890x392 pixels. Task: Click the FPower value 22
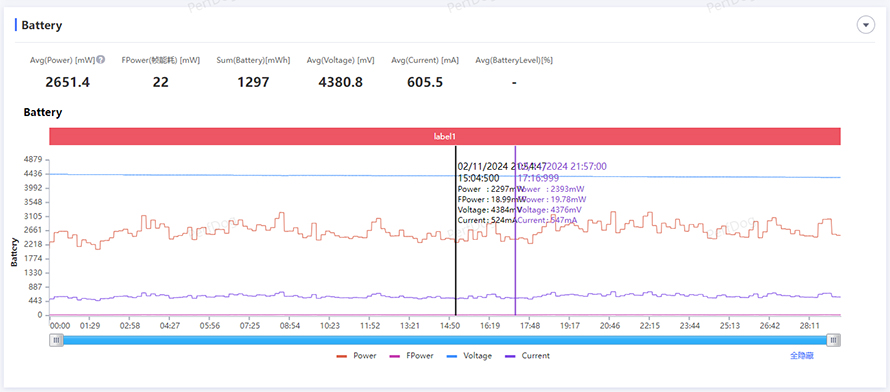coord(161,82)
